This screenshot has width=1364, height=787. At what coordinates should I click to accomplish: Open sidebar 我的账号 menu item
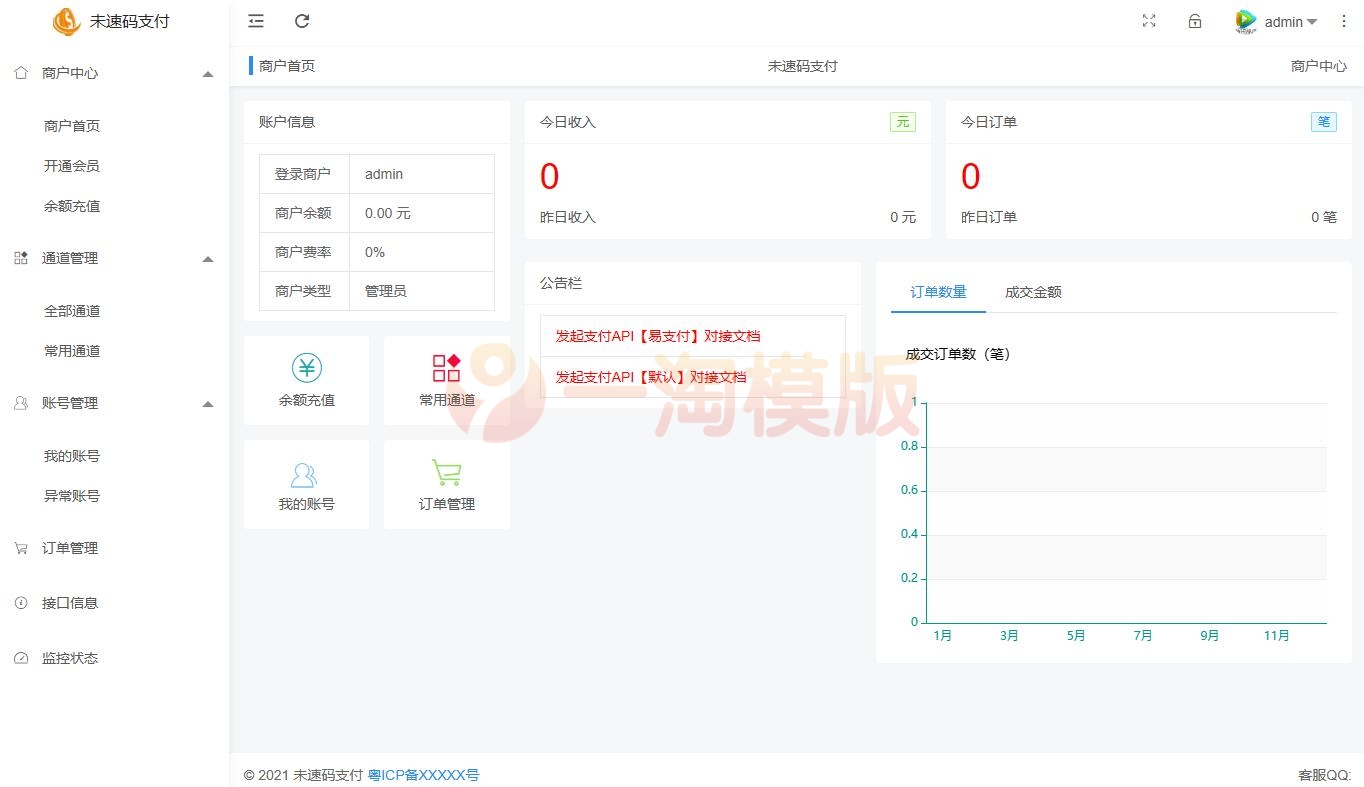pyautogui.click(x=72, y=456)
